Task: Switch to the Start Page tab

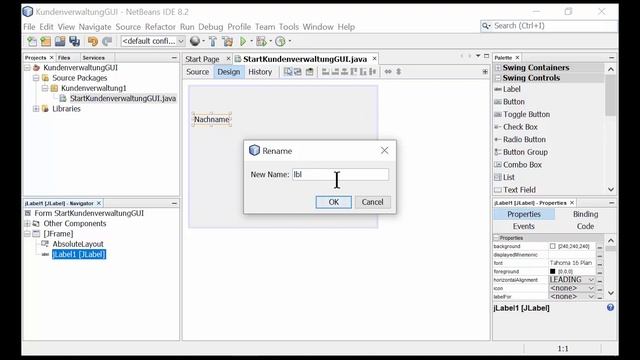Action: tap(202, 59)
